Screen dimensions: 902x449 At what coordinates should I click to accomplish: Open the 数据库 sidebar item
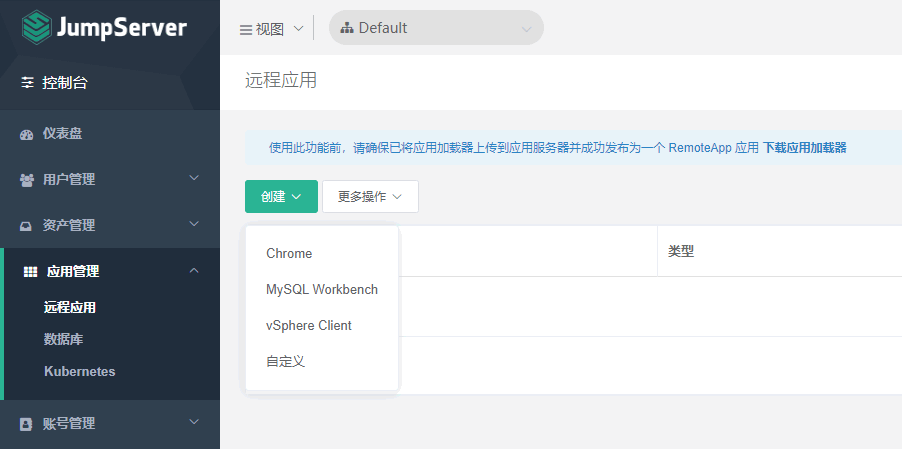coord(63,339)
